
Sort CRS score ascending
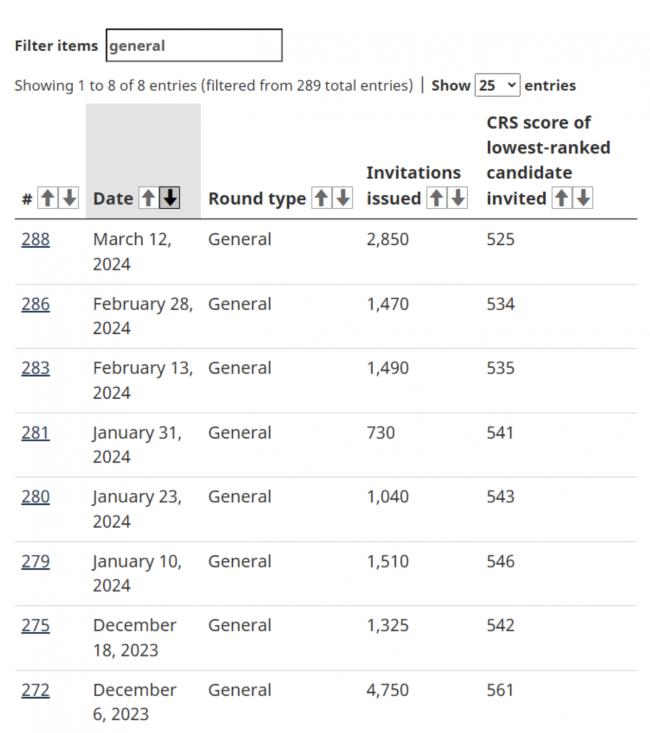tap(562, 198)
